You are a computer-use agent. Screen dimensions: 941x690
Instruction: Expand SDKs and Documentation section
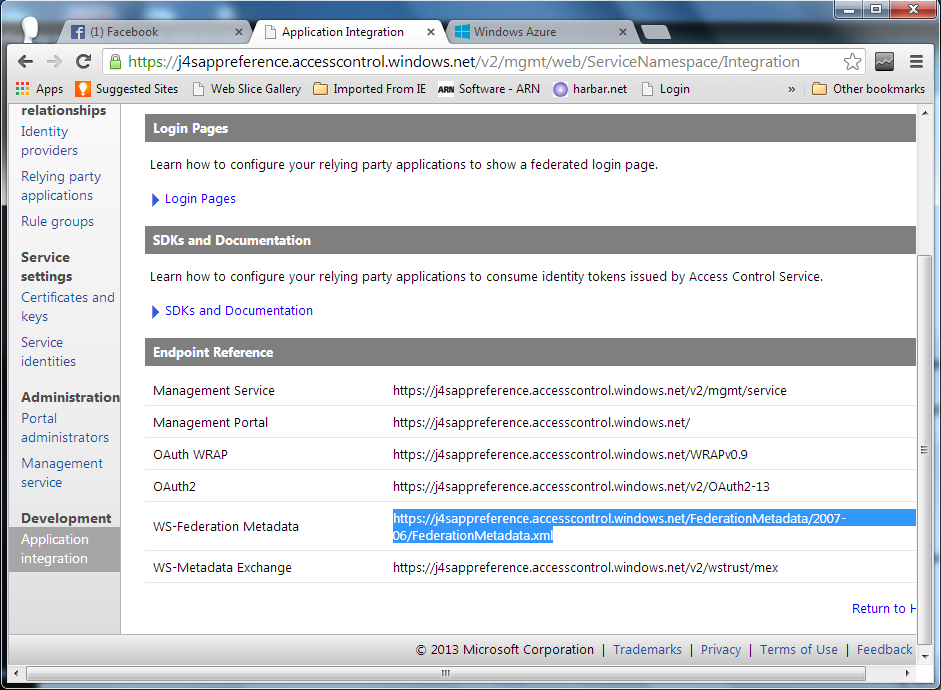[x=232, y=311]
